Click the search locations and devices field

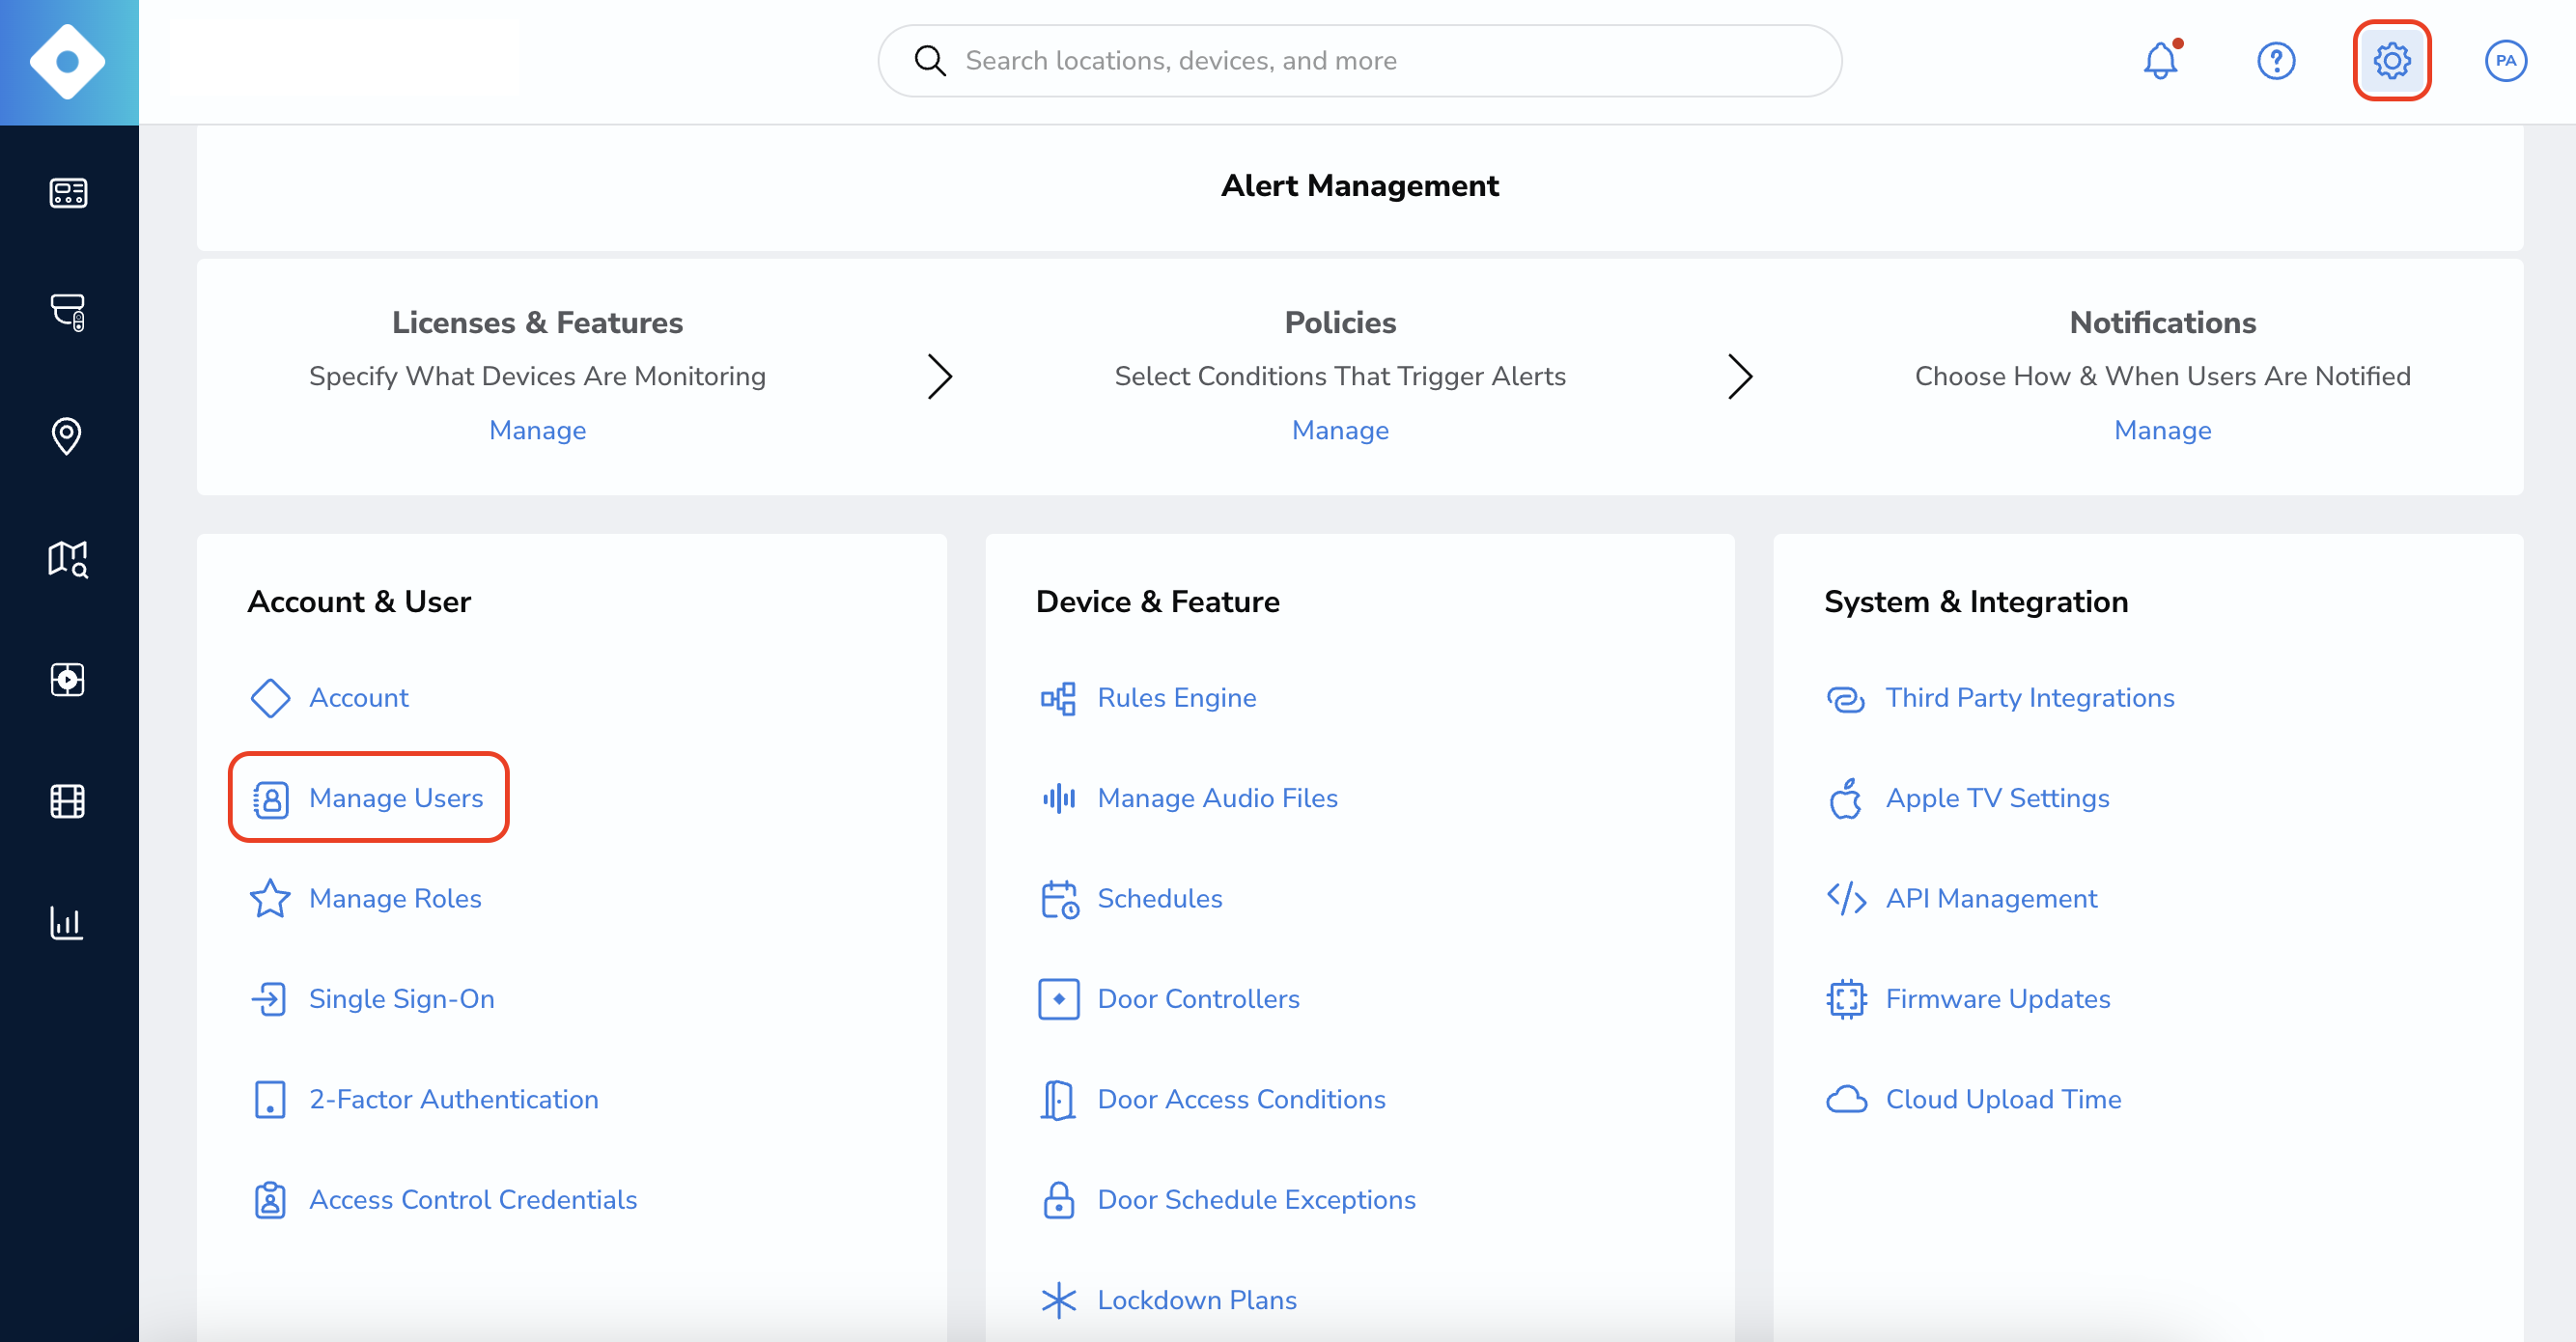1360,61
